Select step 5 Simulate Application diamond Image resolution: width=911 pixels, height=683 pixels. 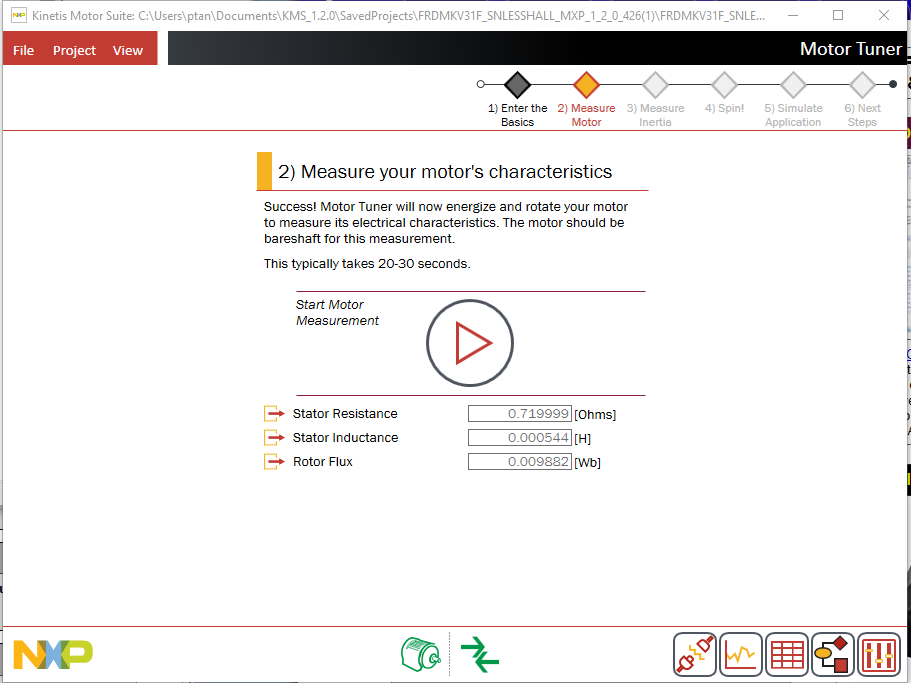click(793, 85)
